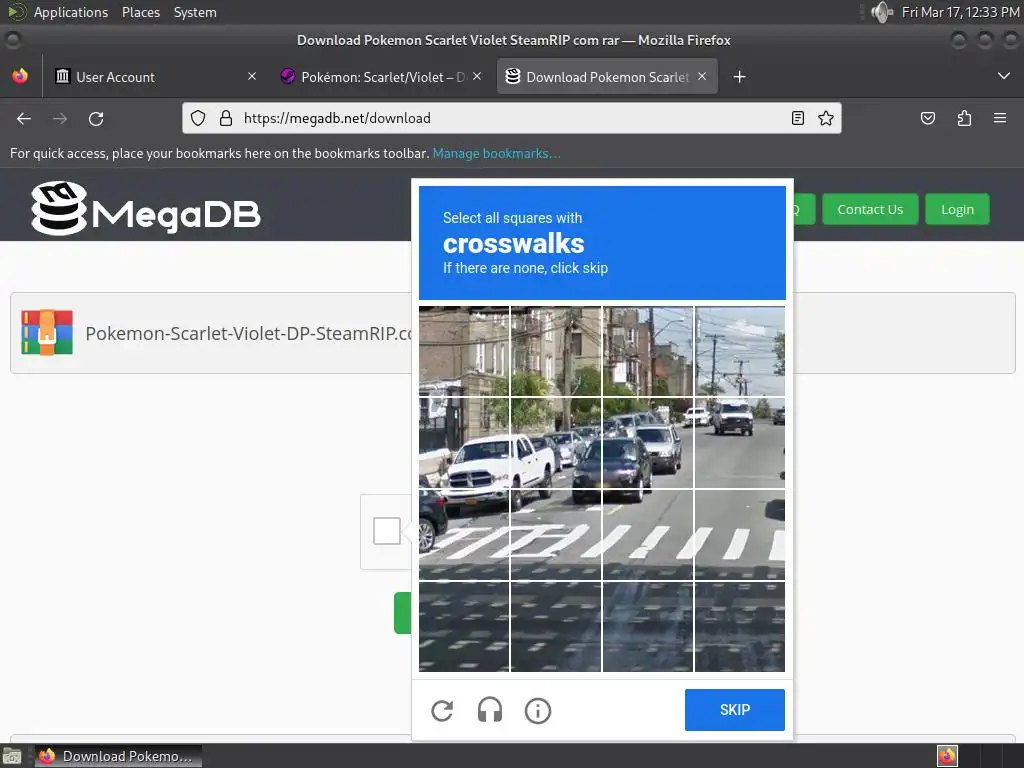Open the captcha info help icon
The height and width of the screenshot is (768, 1024).
point(538,711)
